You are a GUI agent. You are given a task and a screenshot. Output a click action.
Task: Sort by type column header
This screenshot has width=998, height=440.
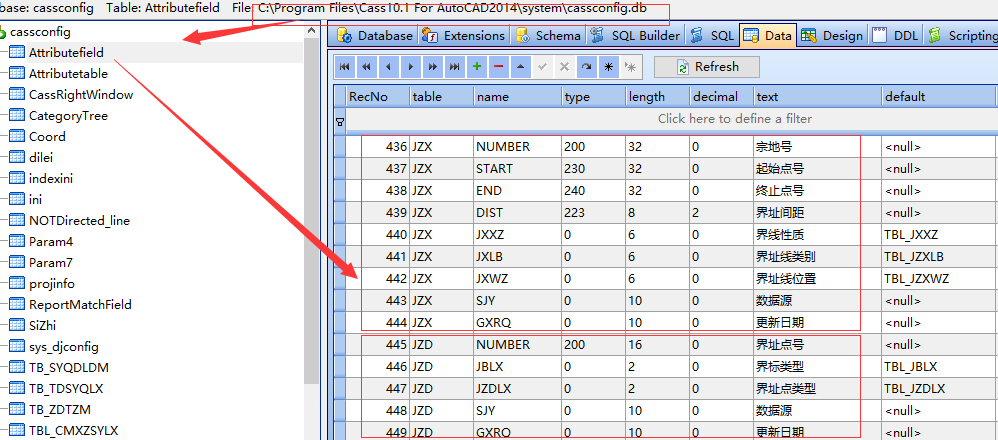[594, 97]
